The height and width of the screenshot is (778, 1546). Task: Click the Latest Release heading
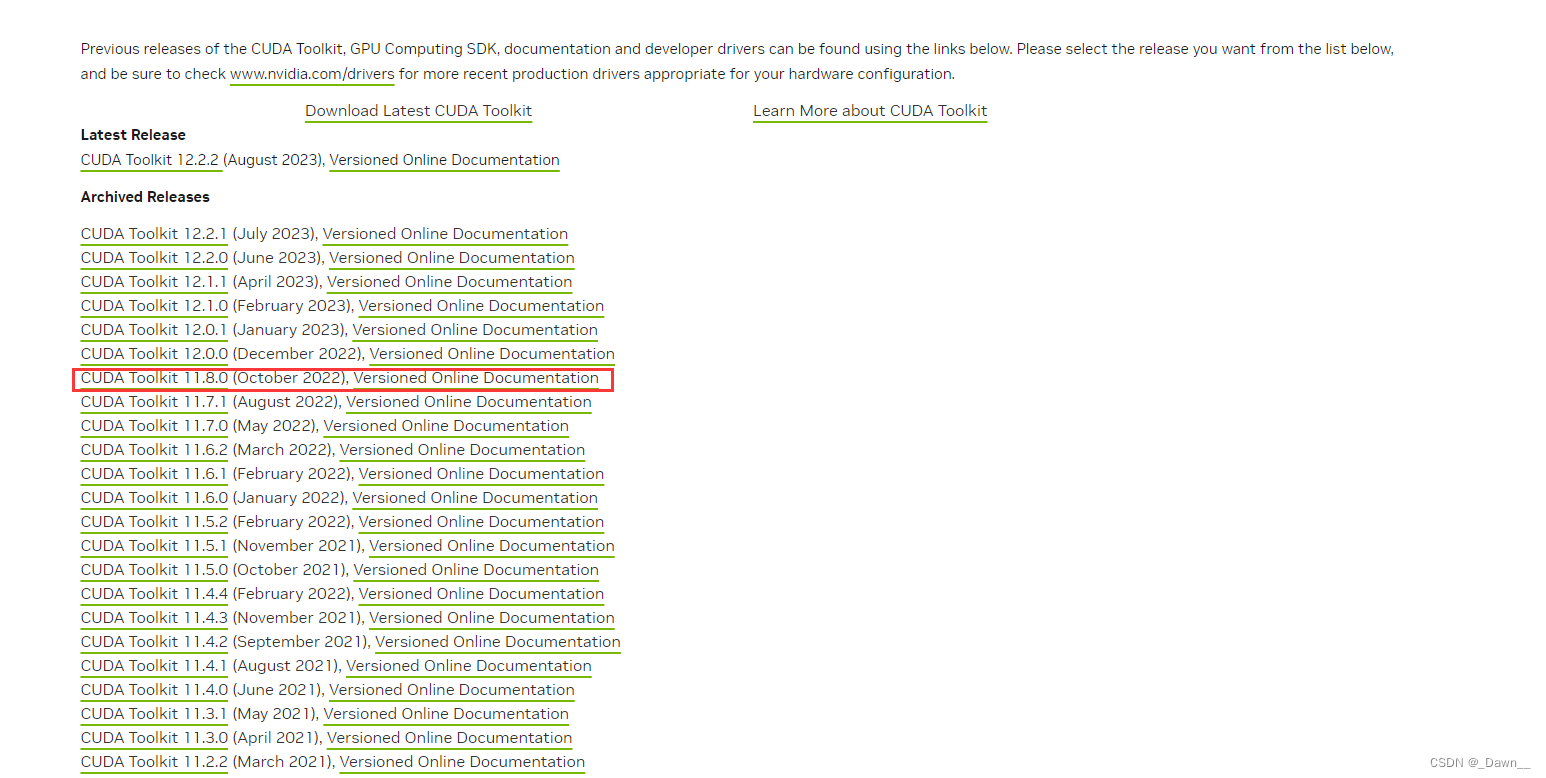coord(133,135)
